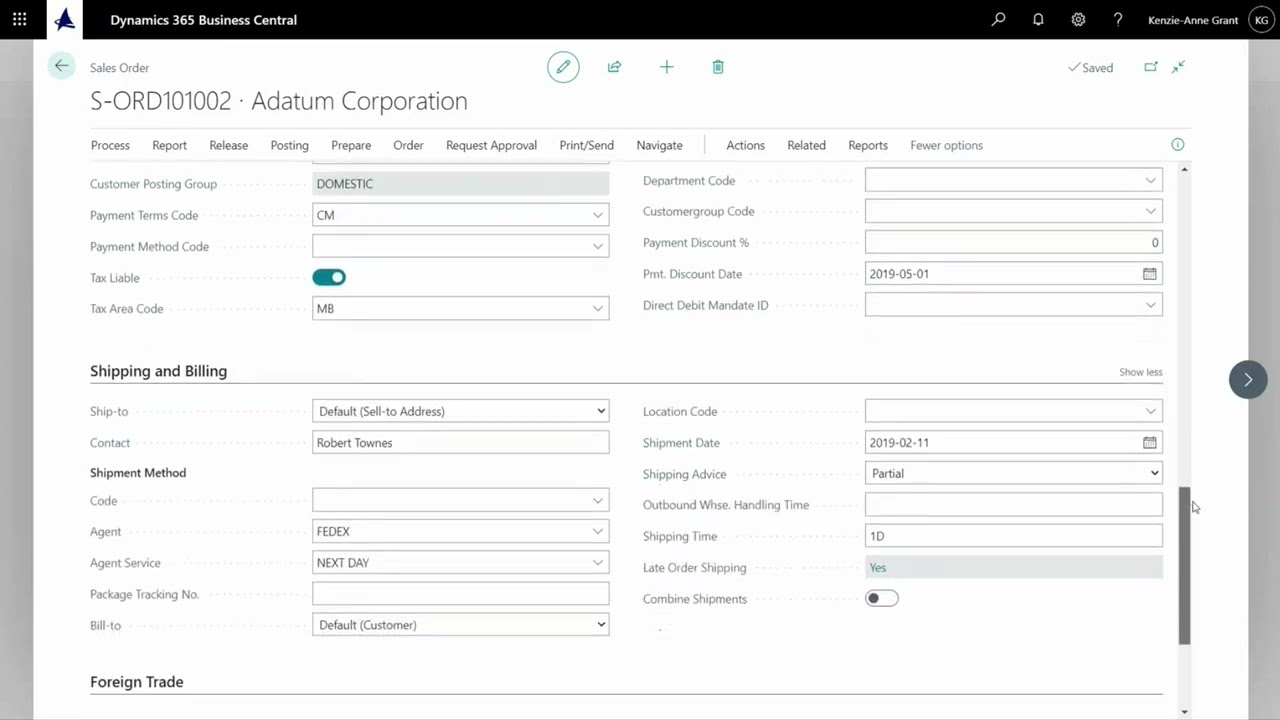1280x720 pixels.
Task: Open the Shipping Advice dropdown
Action: point(1013,474)
